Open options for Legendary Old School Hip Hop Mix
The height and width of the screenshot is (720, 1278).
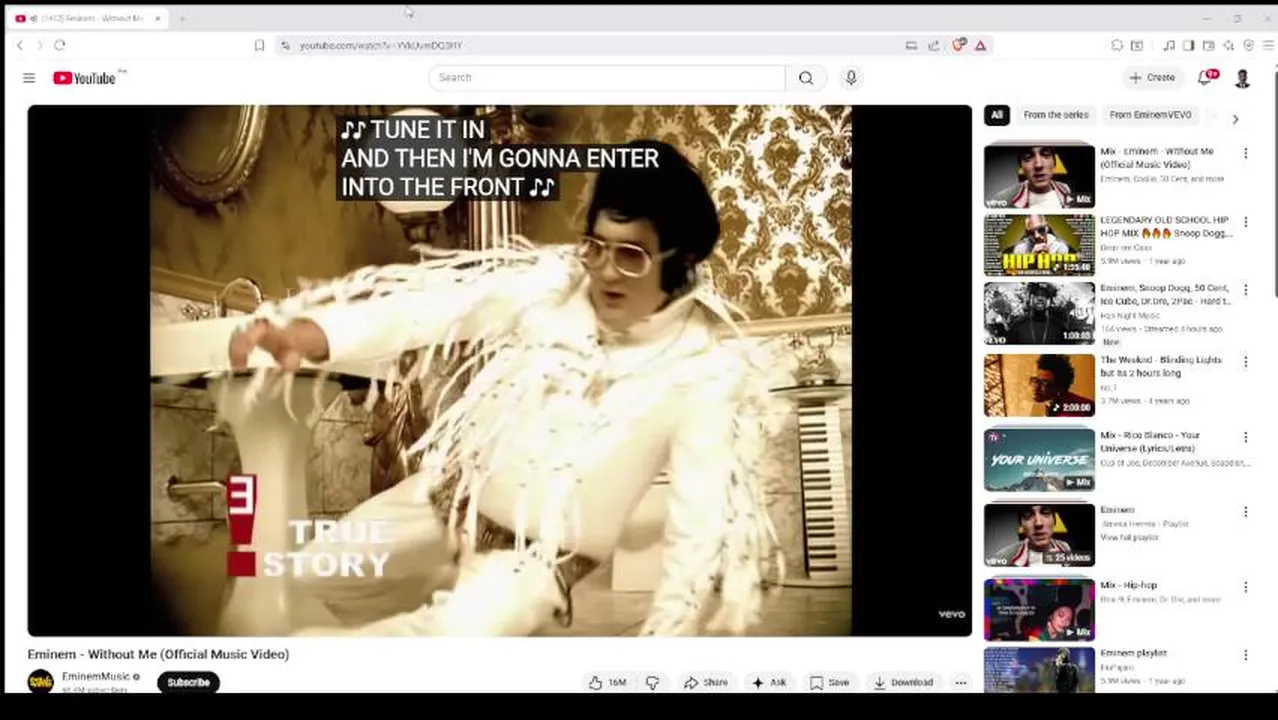tap(1246, 221)
